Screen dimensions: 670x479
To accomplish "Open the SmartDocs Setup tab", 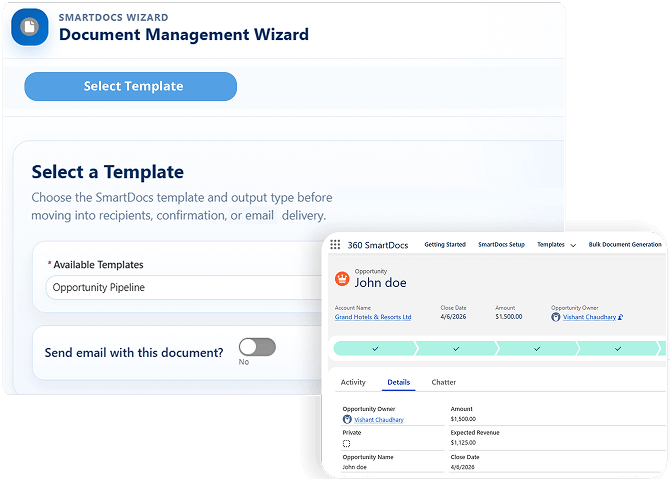I will 501,244.
